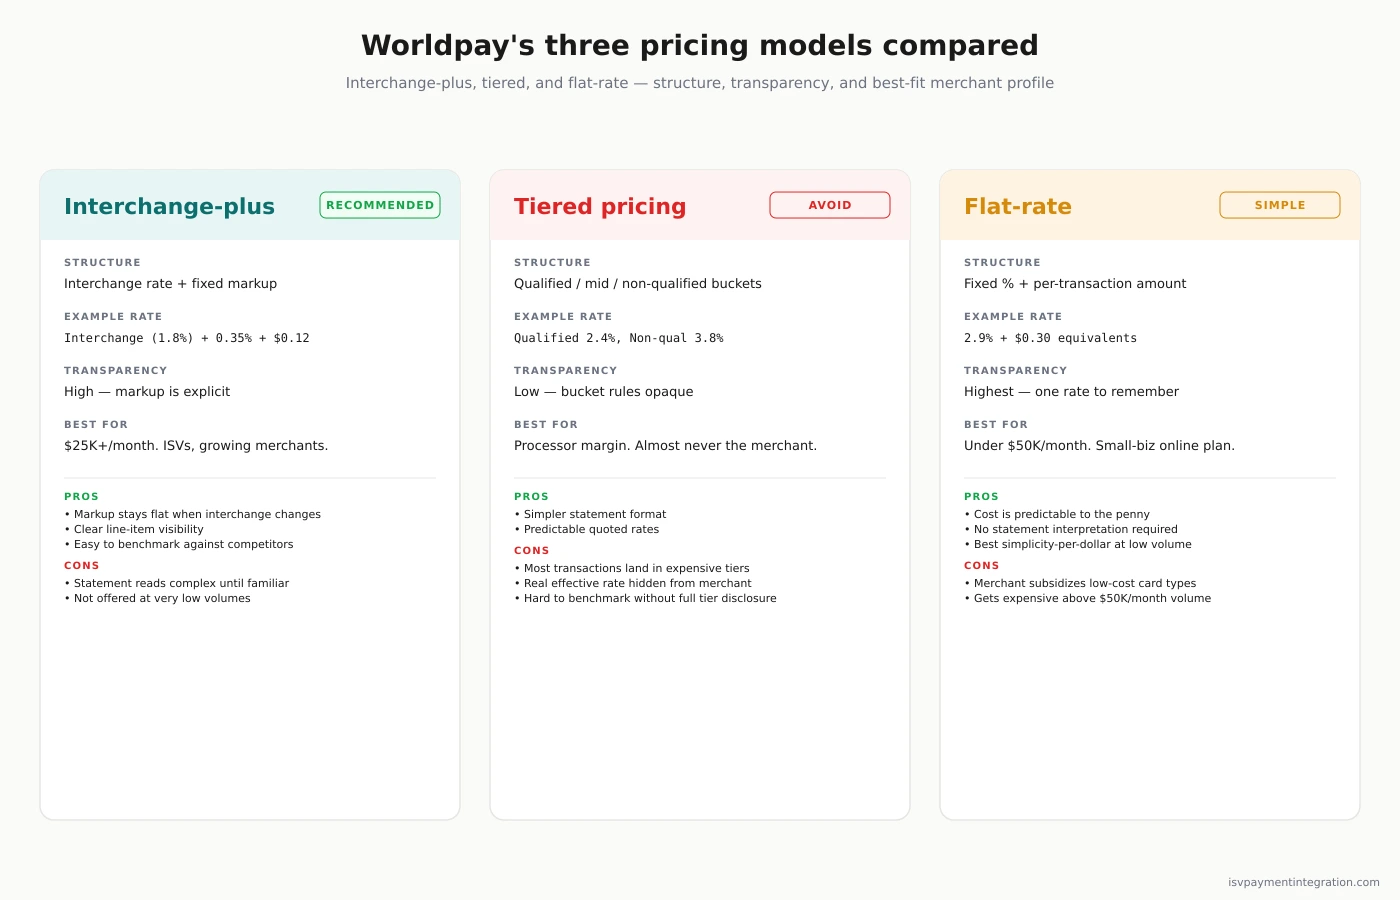Click 'Cost is predictable to the penny' bullet
The width and height of the screenshot is (1400, 900).
click(x=1057, y=514)
